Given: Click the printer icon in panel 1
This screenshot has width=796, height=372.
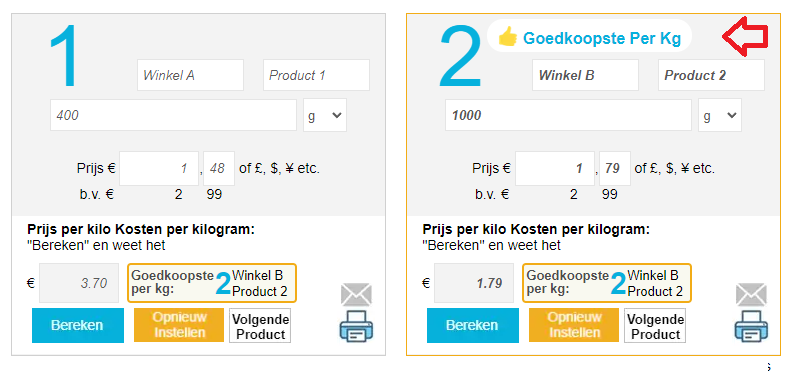Looking at the screenshot, I should (356, 325).
